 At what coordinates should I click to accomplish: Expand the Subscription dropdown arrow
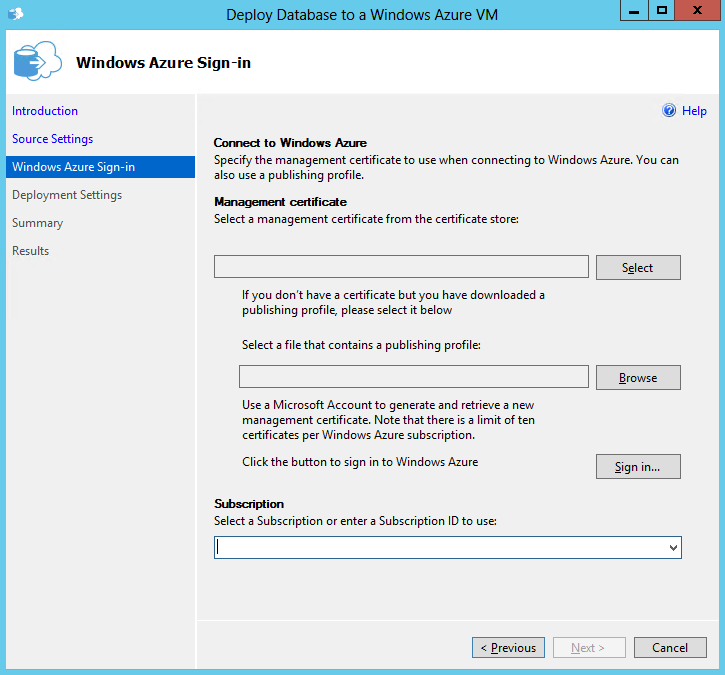click(673, 548)
